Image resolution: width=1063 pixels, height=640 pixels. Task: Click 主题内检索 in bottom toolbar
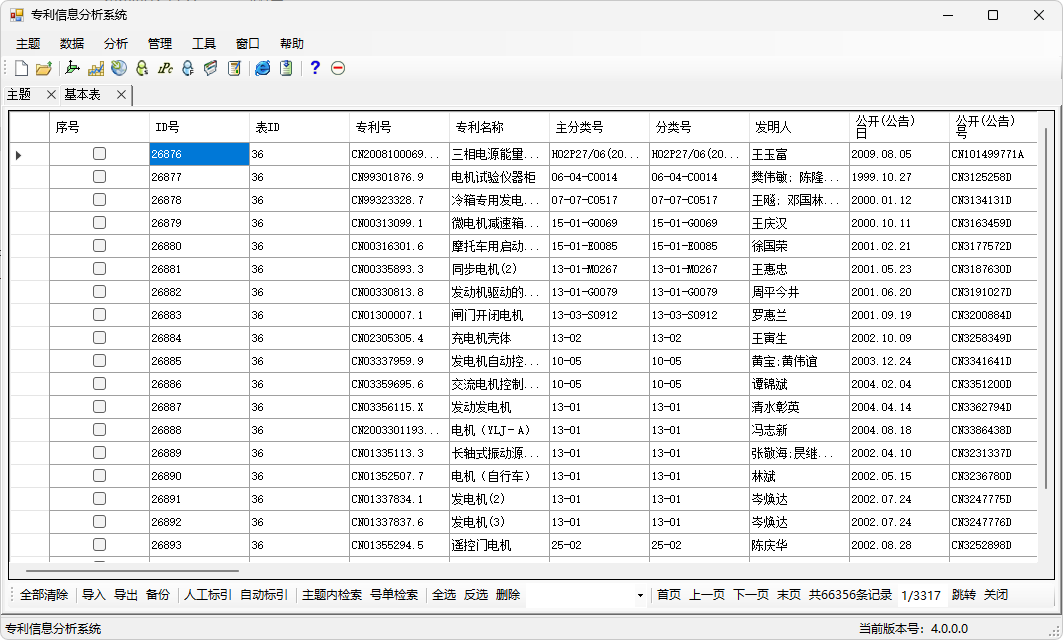332,595
